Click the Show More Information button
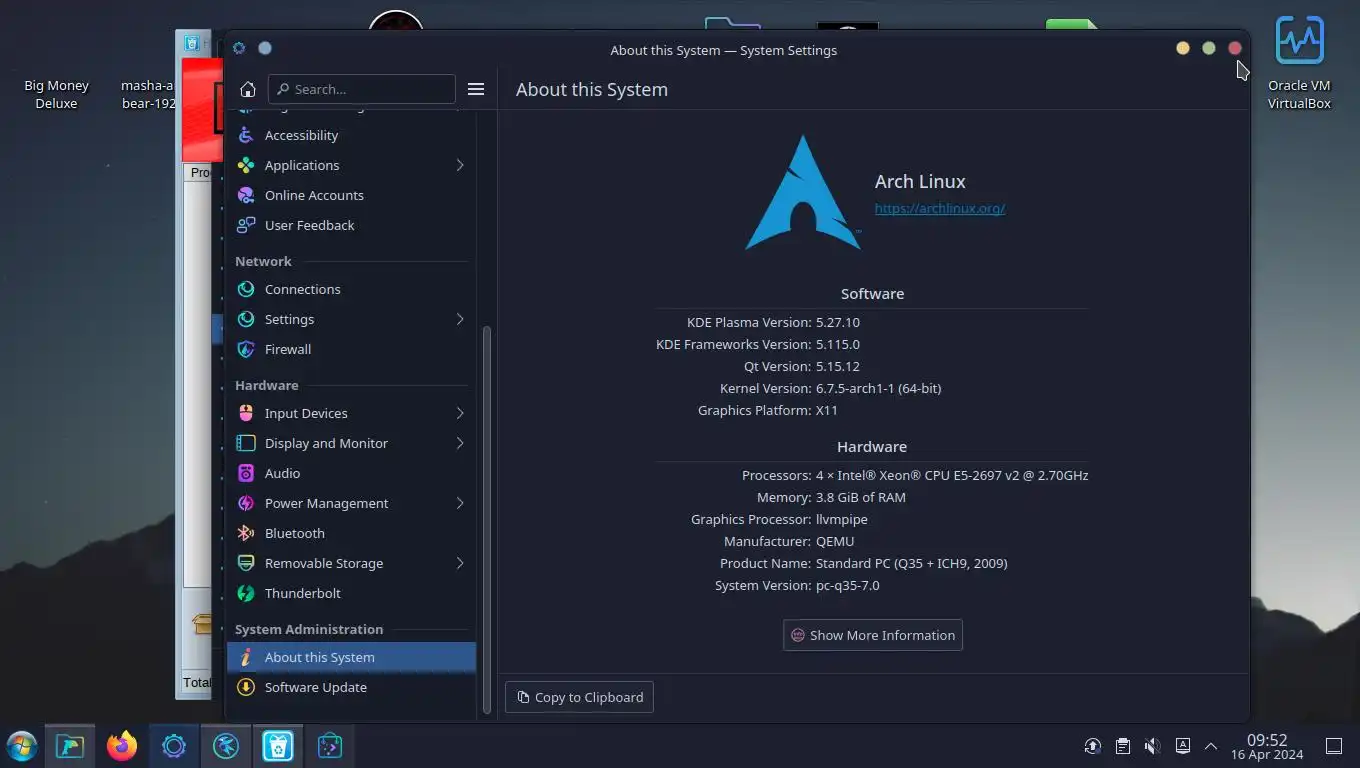This screenshot has height=768, width=1360. [x=873, y=635]
